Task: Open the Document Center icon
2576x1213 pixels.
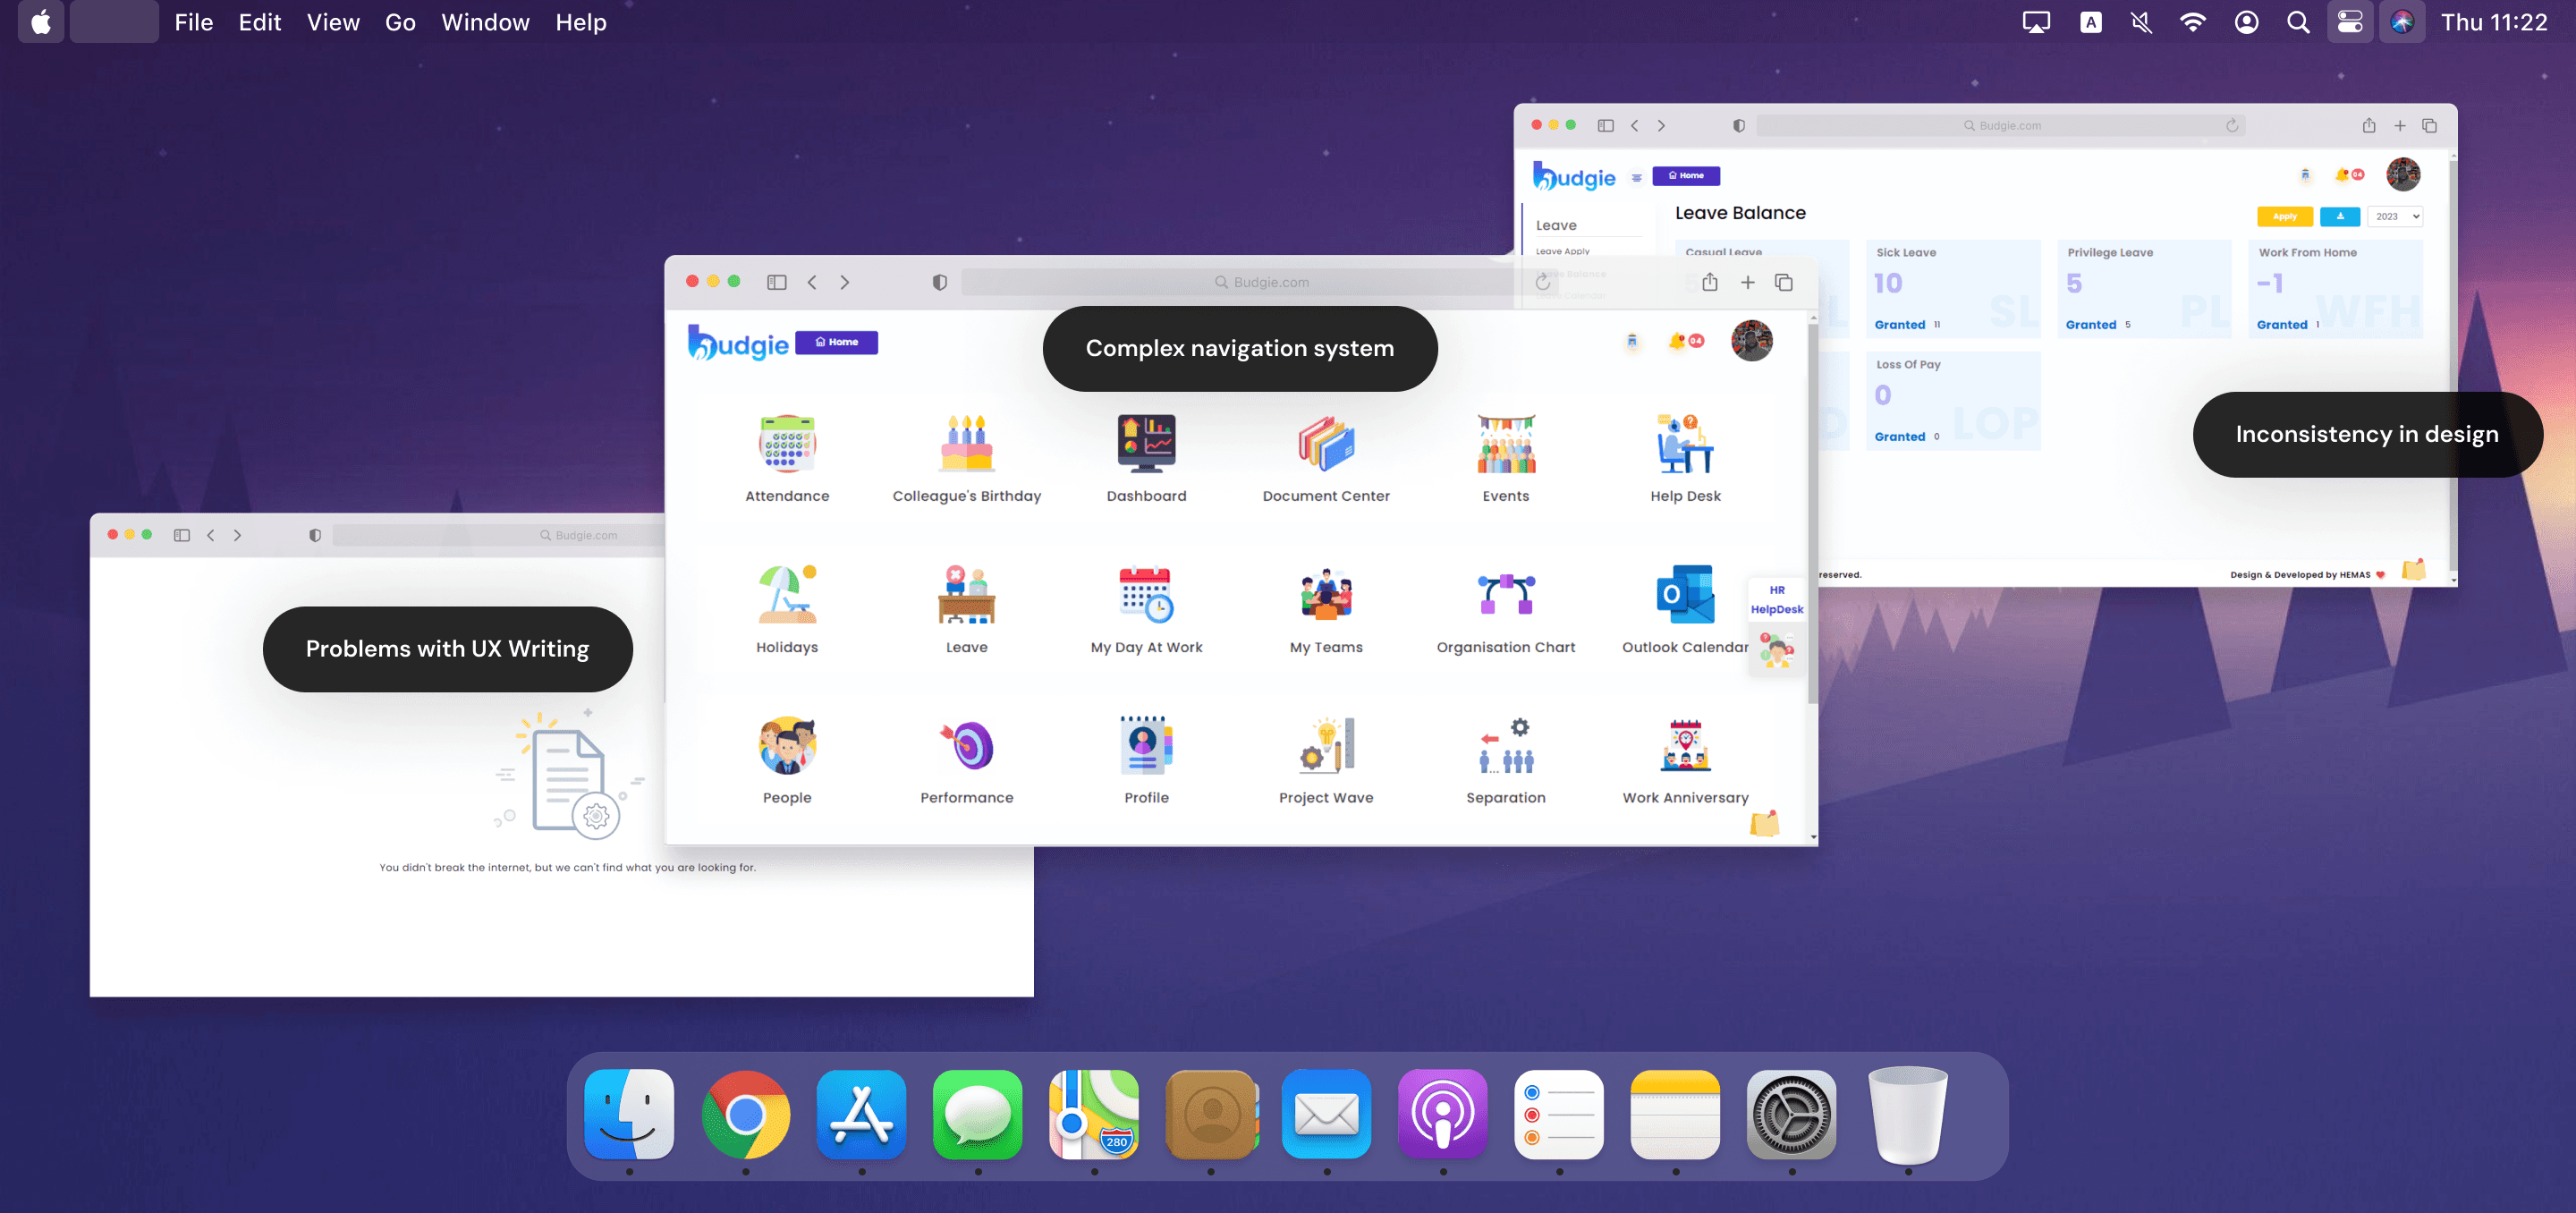Action: coord(1326,444)
